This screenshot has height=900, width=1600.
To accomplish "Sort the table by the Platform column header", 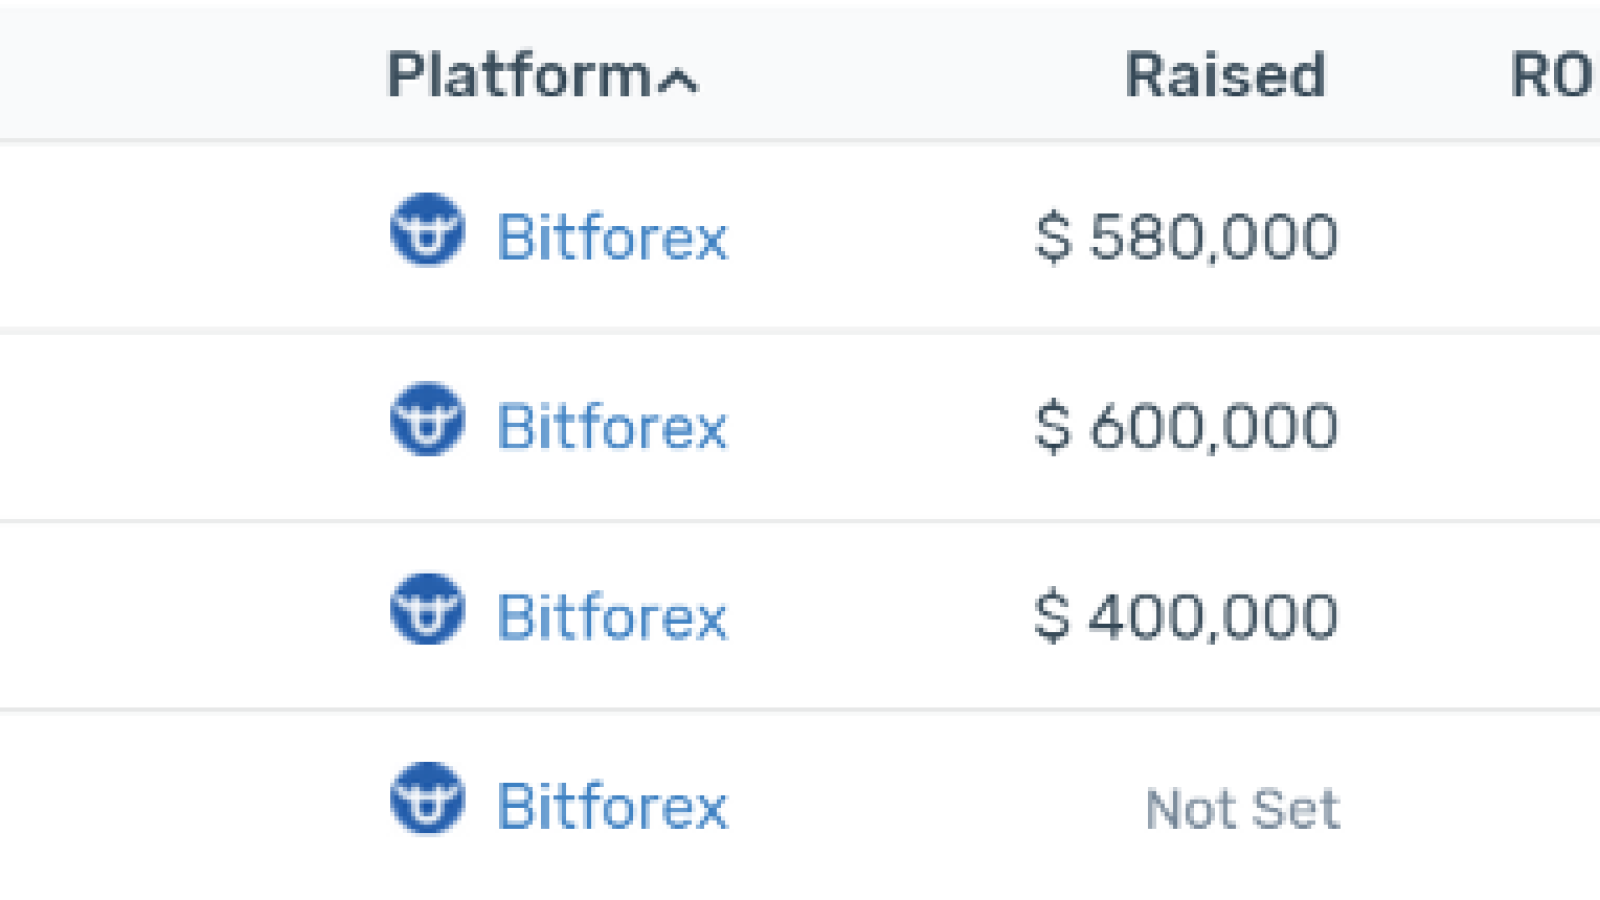I will [519, 75].
